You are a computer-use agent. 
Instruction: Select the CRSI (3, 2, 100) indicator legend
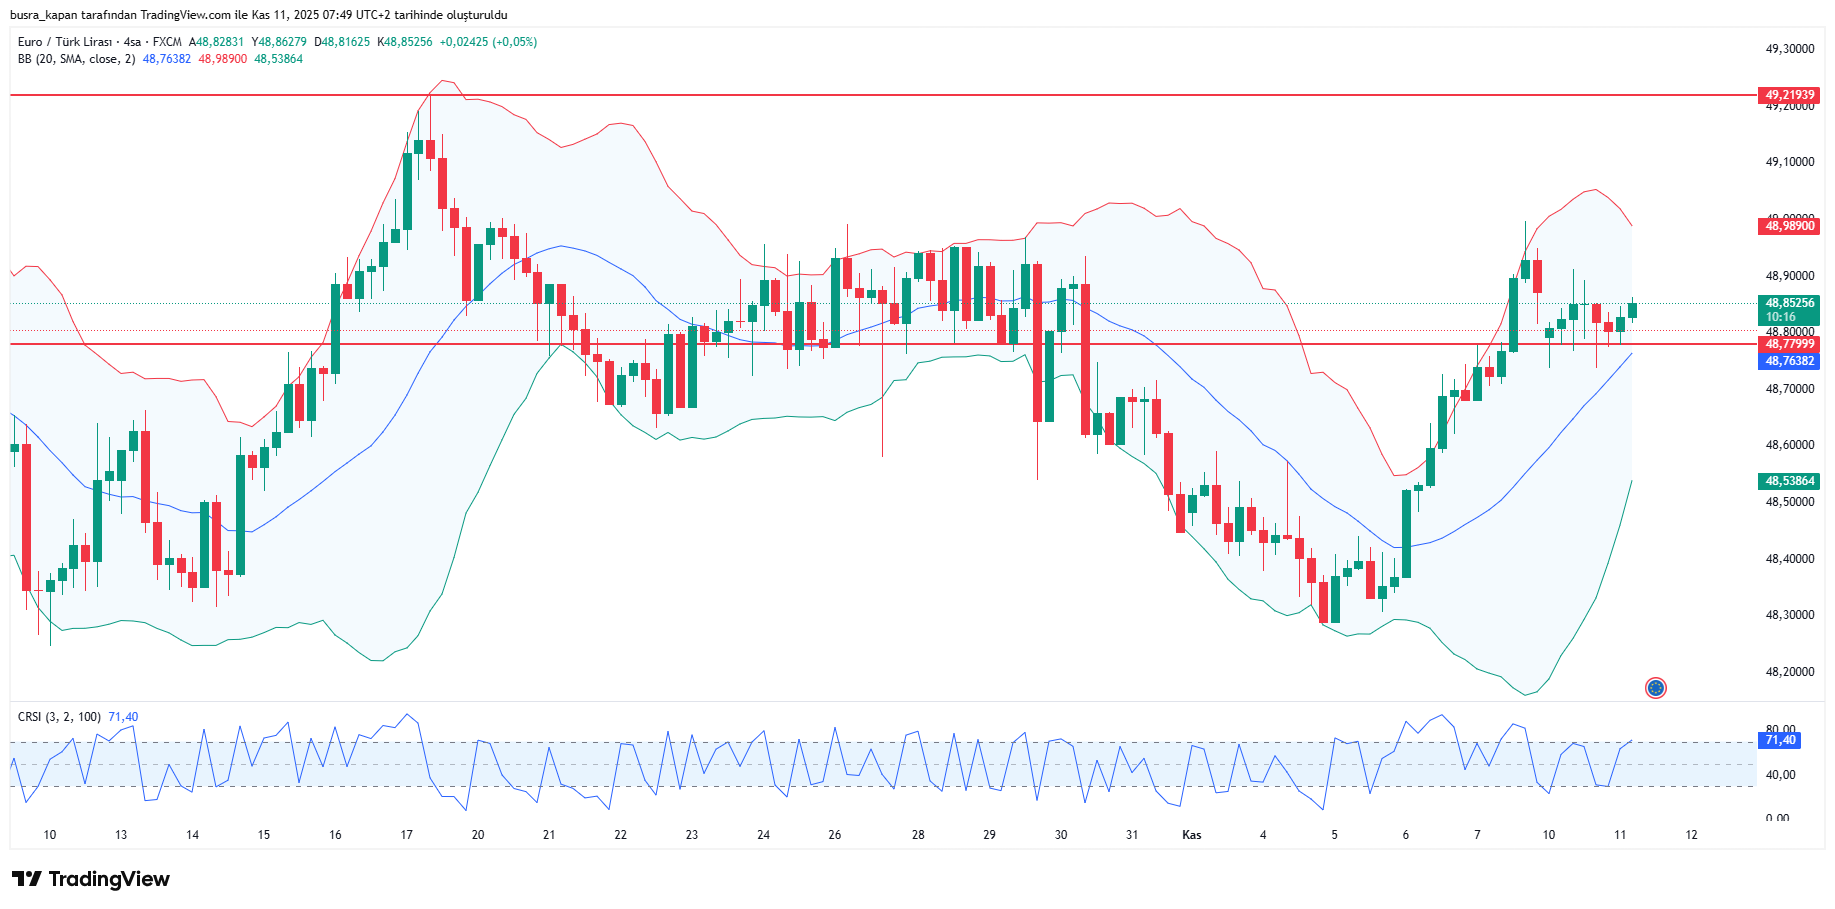59,717
